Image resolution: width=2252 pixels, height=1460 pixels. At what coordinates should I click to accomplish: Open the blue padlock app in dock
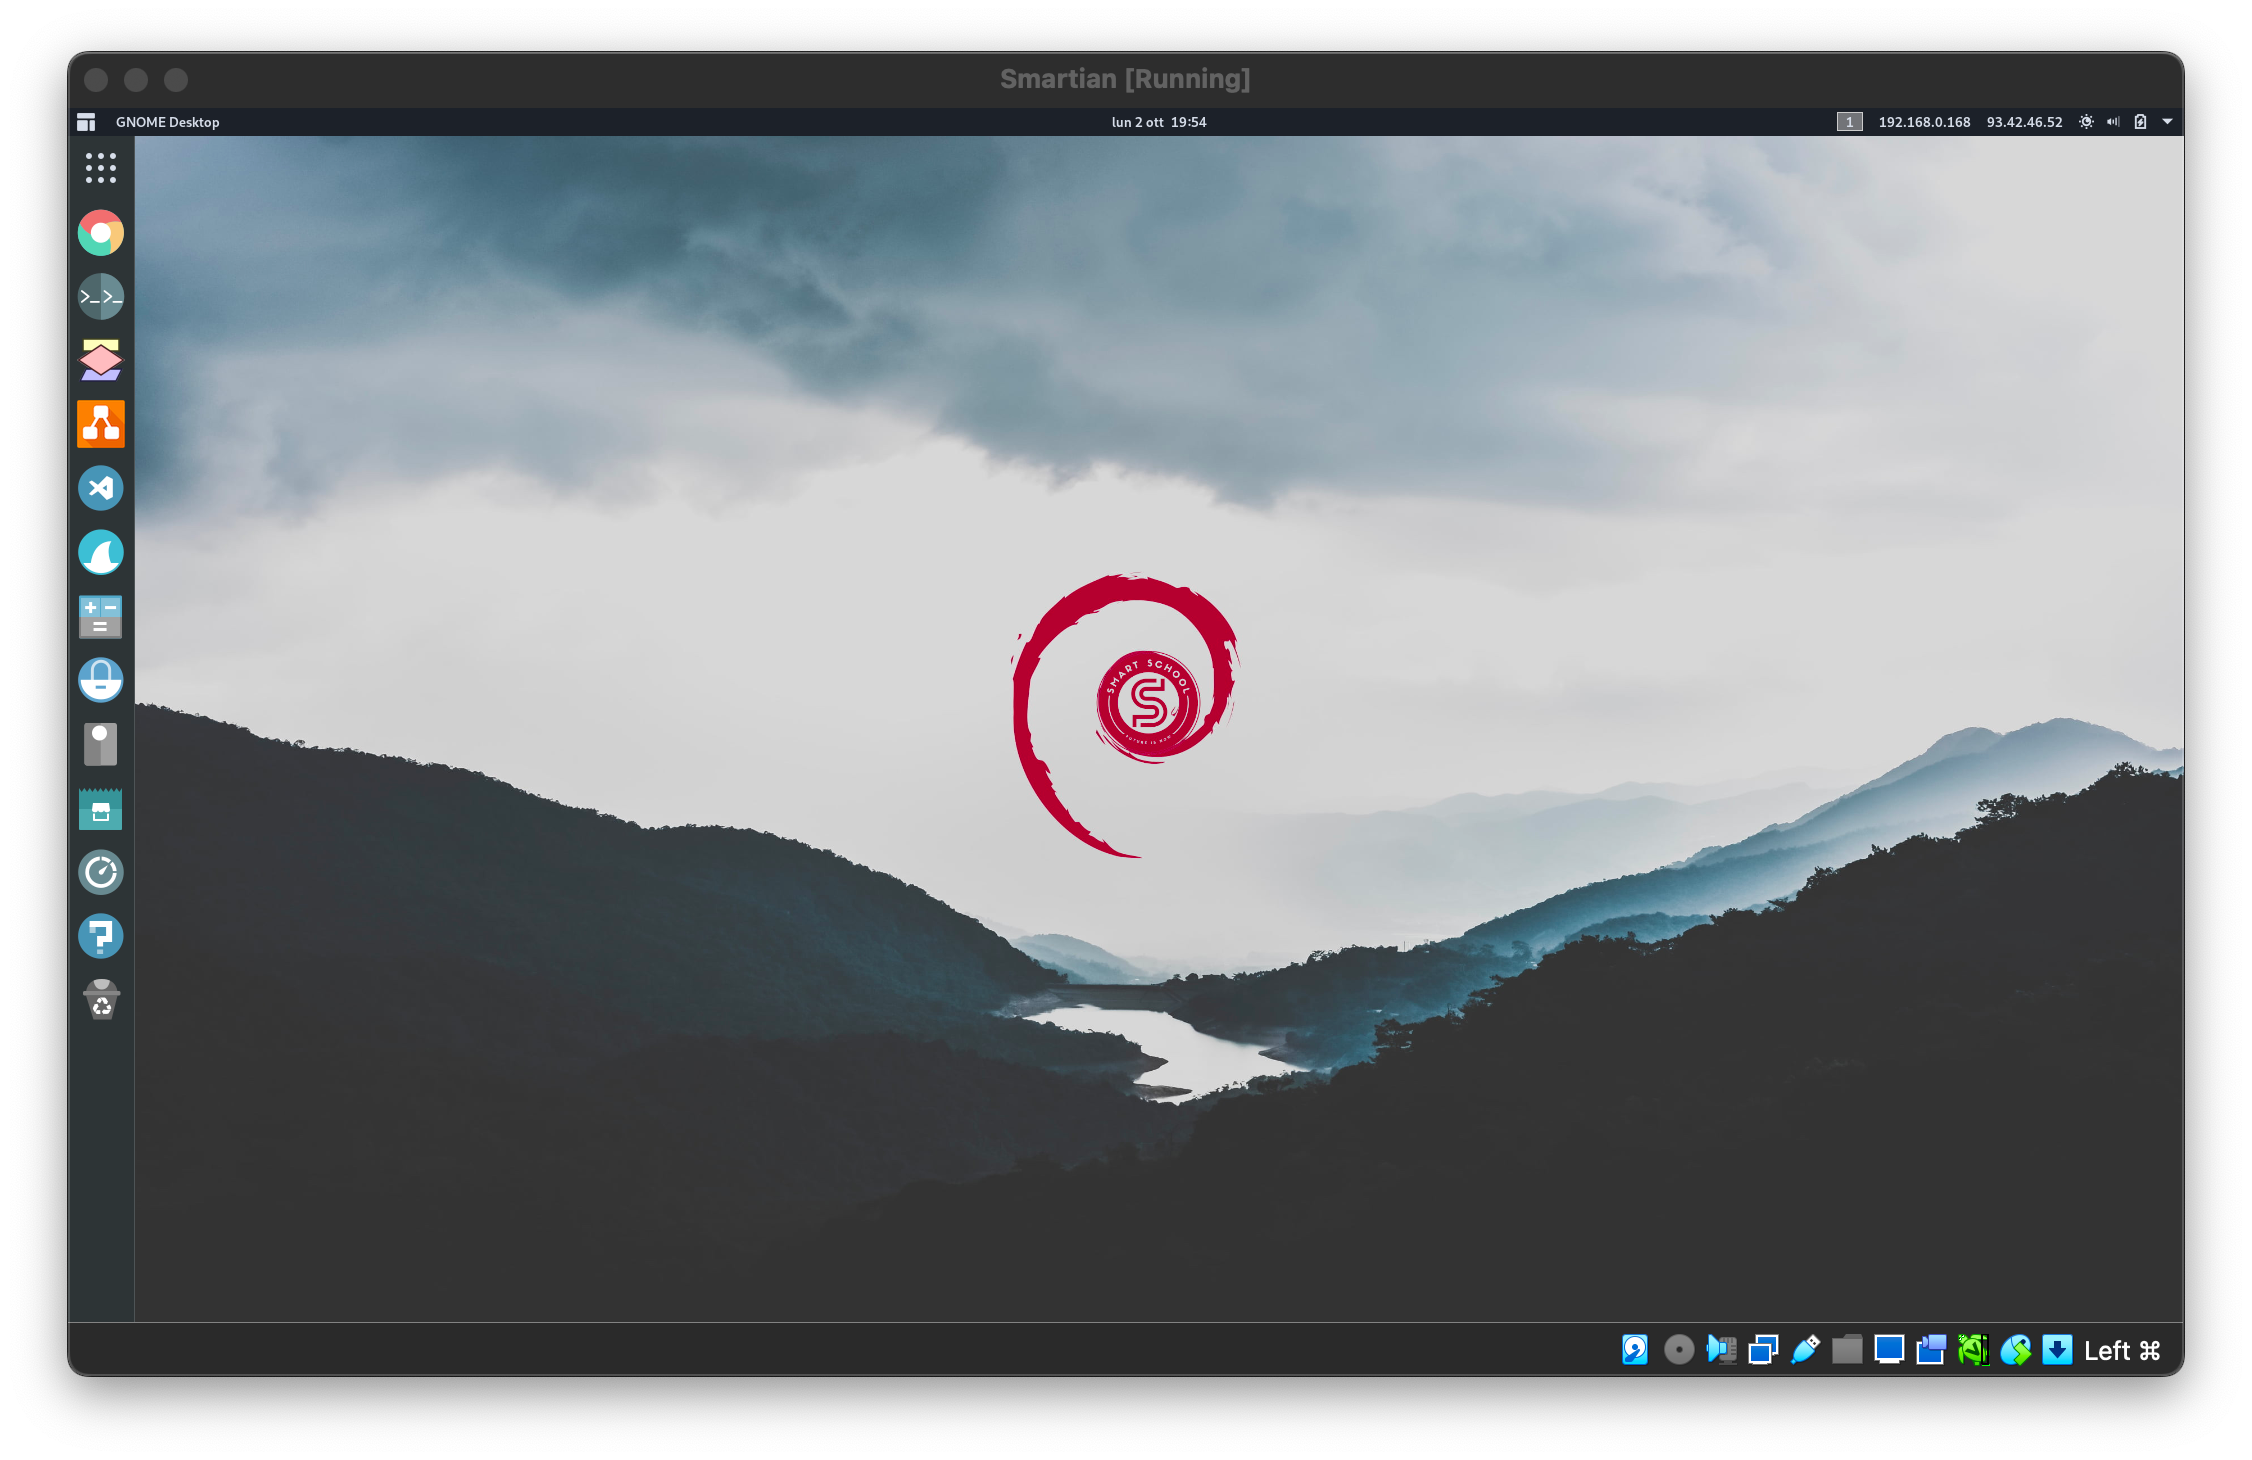click(x=101, y=680)
